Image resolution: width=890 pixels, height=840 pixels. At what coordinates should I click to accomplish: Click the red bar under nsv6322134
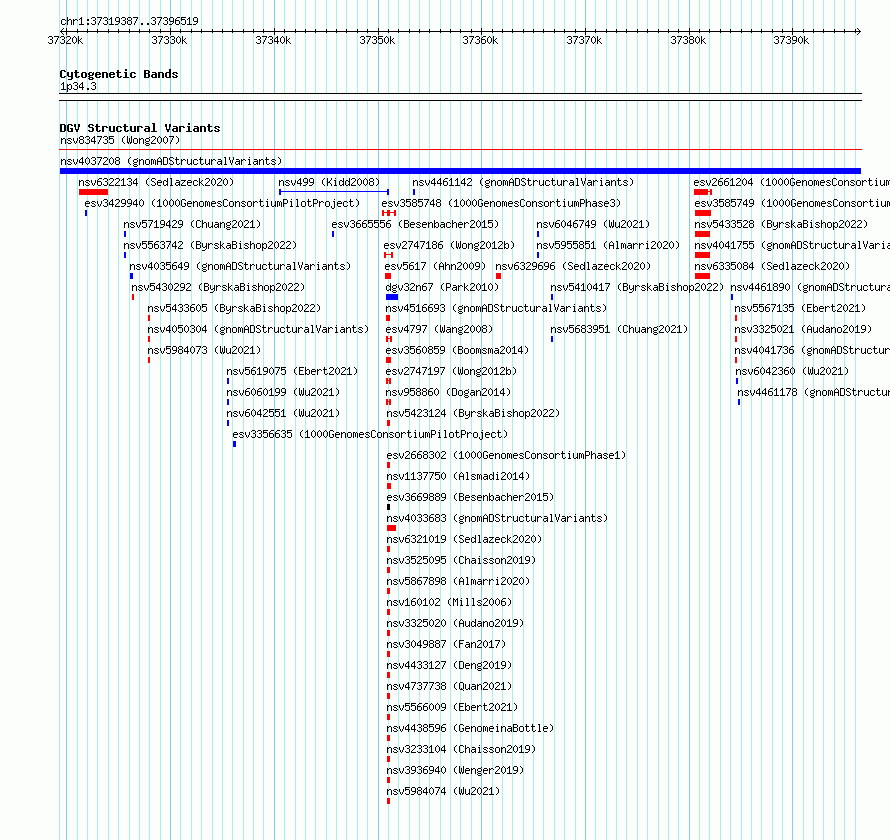(94, 192)
